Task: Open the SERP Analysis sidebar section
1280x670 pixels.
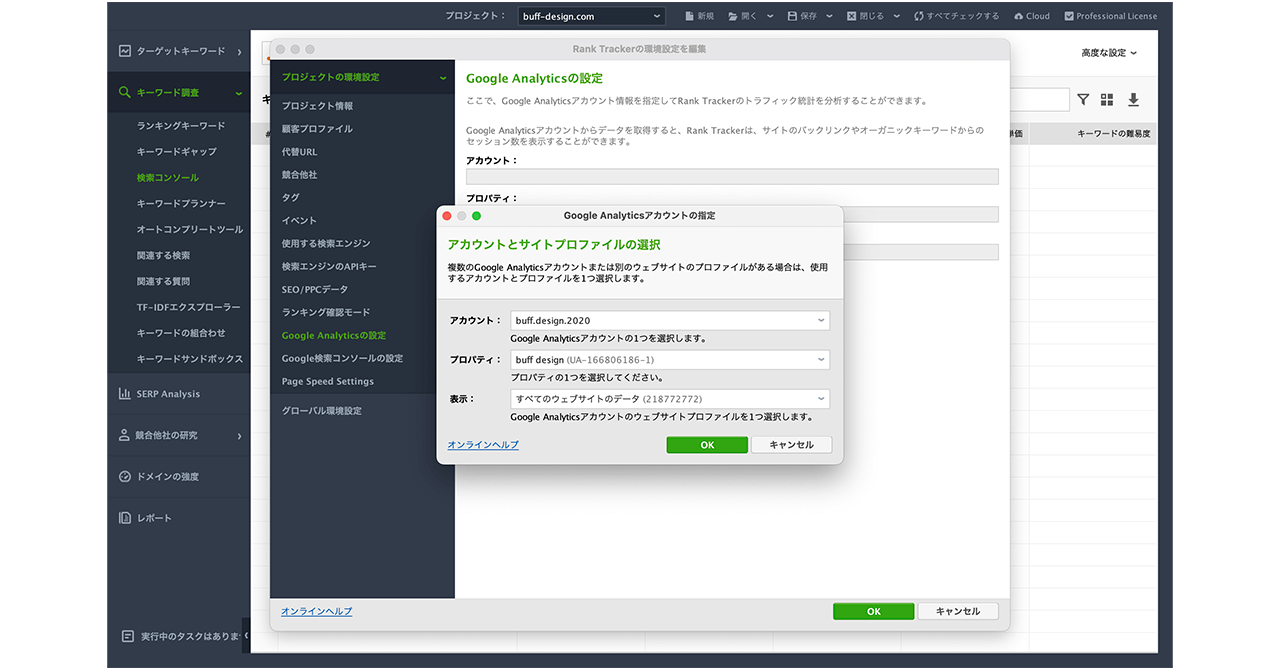Action: tap(168, 394)
